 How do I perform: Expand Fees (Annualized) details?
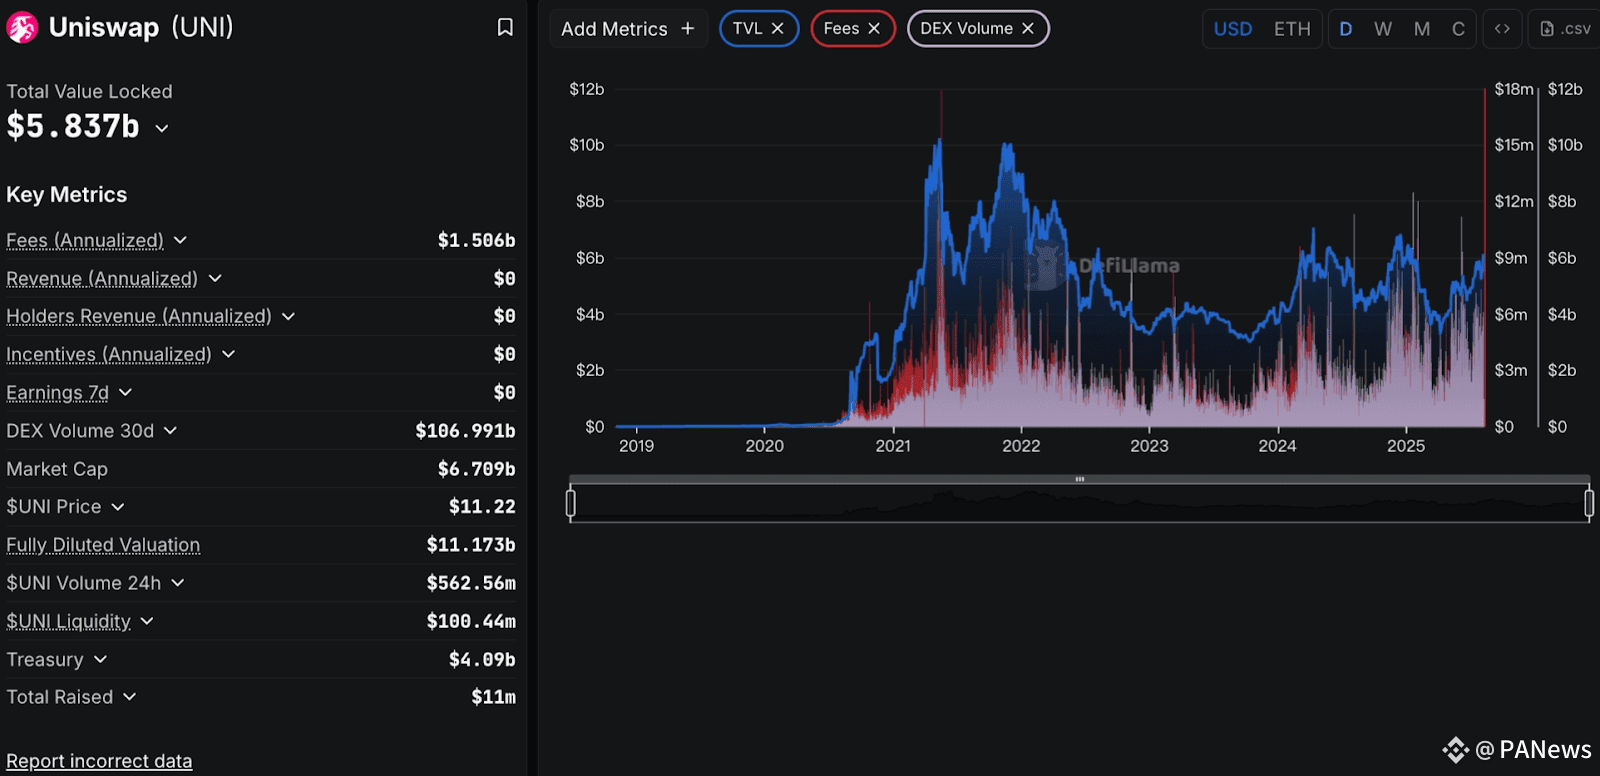pos(180,240)
